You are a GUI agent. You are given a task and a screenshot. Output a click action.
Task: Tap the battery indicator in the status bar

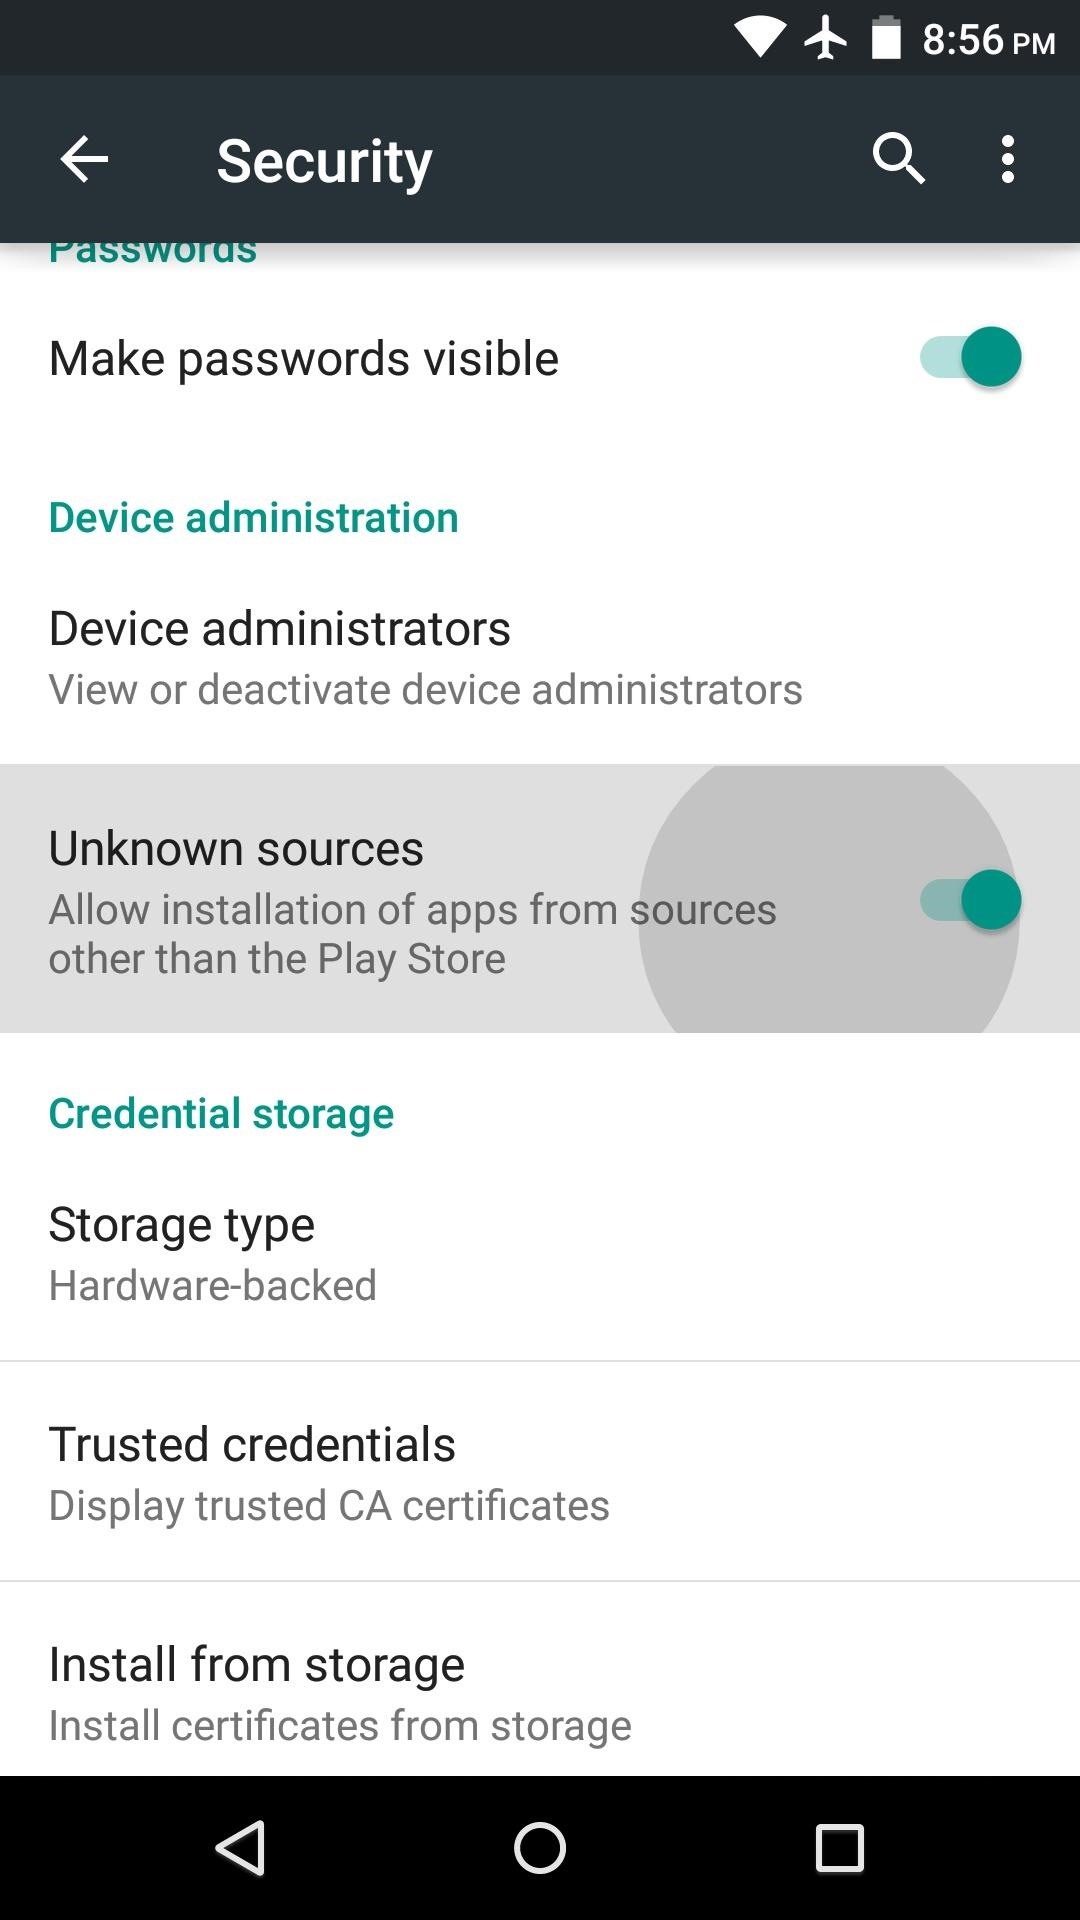click(x=885, y=38)
